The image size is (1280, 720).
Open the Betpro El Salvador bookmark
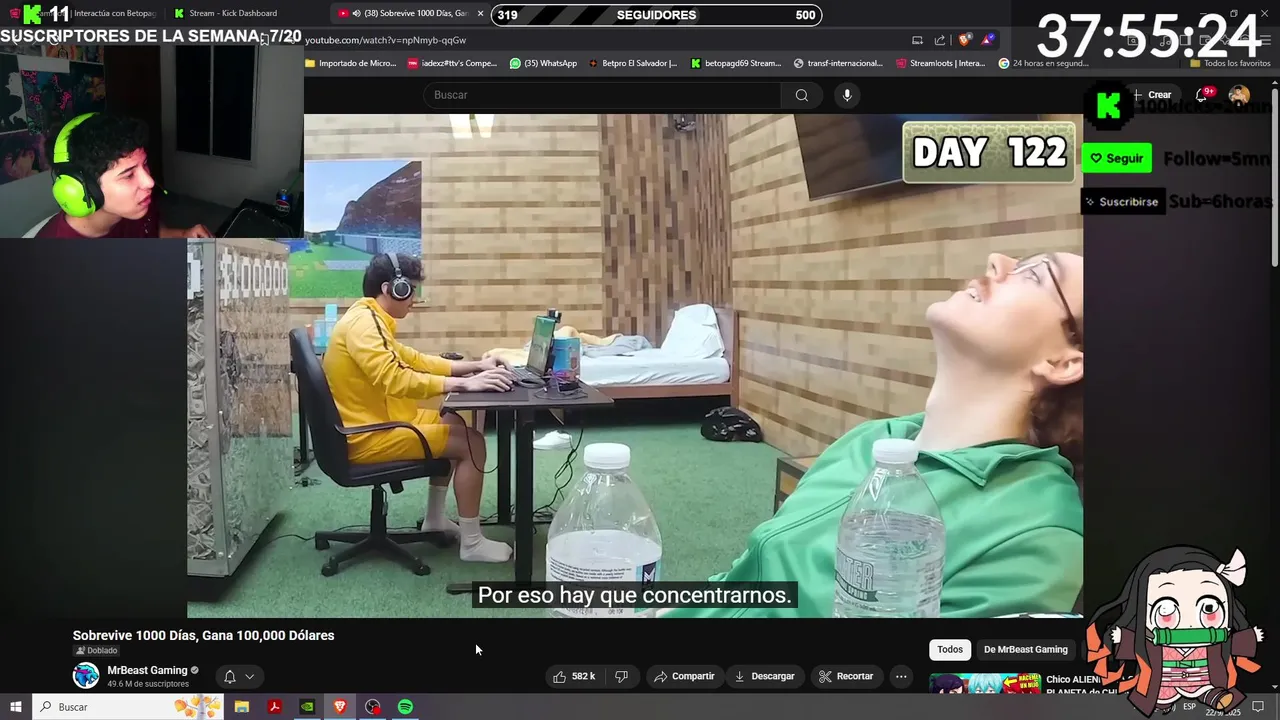[633, 63]
